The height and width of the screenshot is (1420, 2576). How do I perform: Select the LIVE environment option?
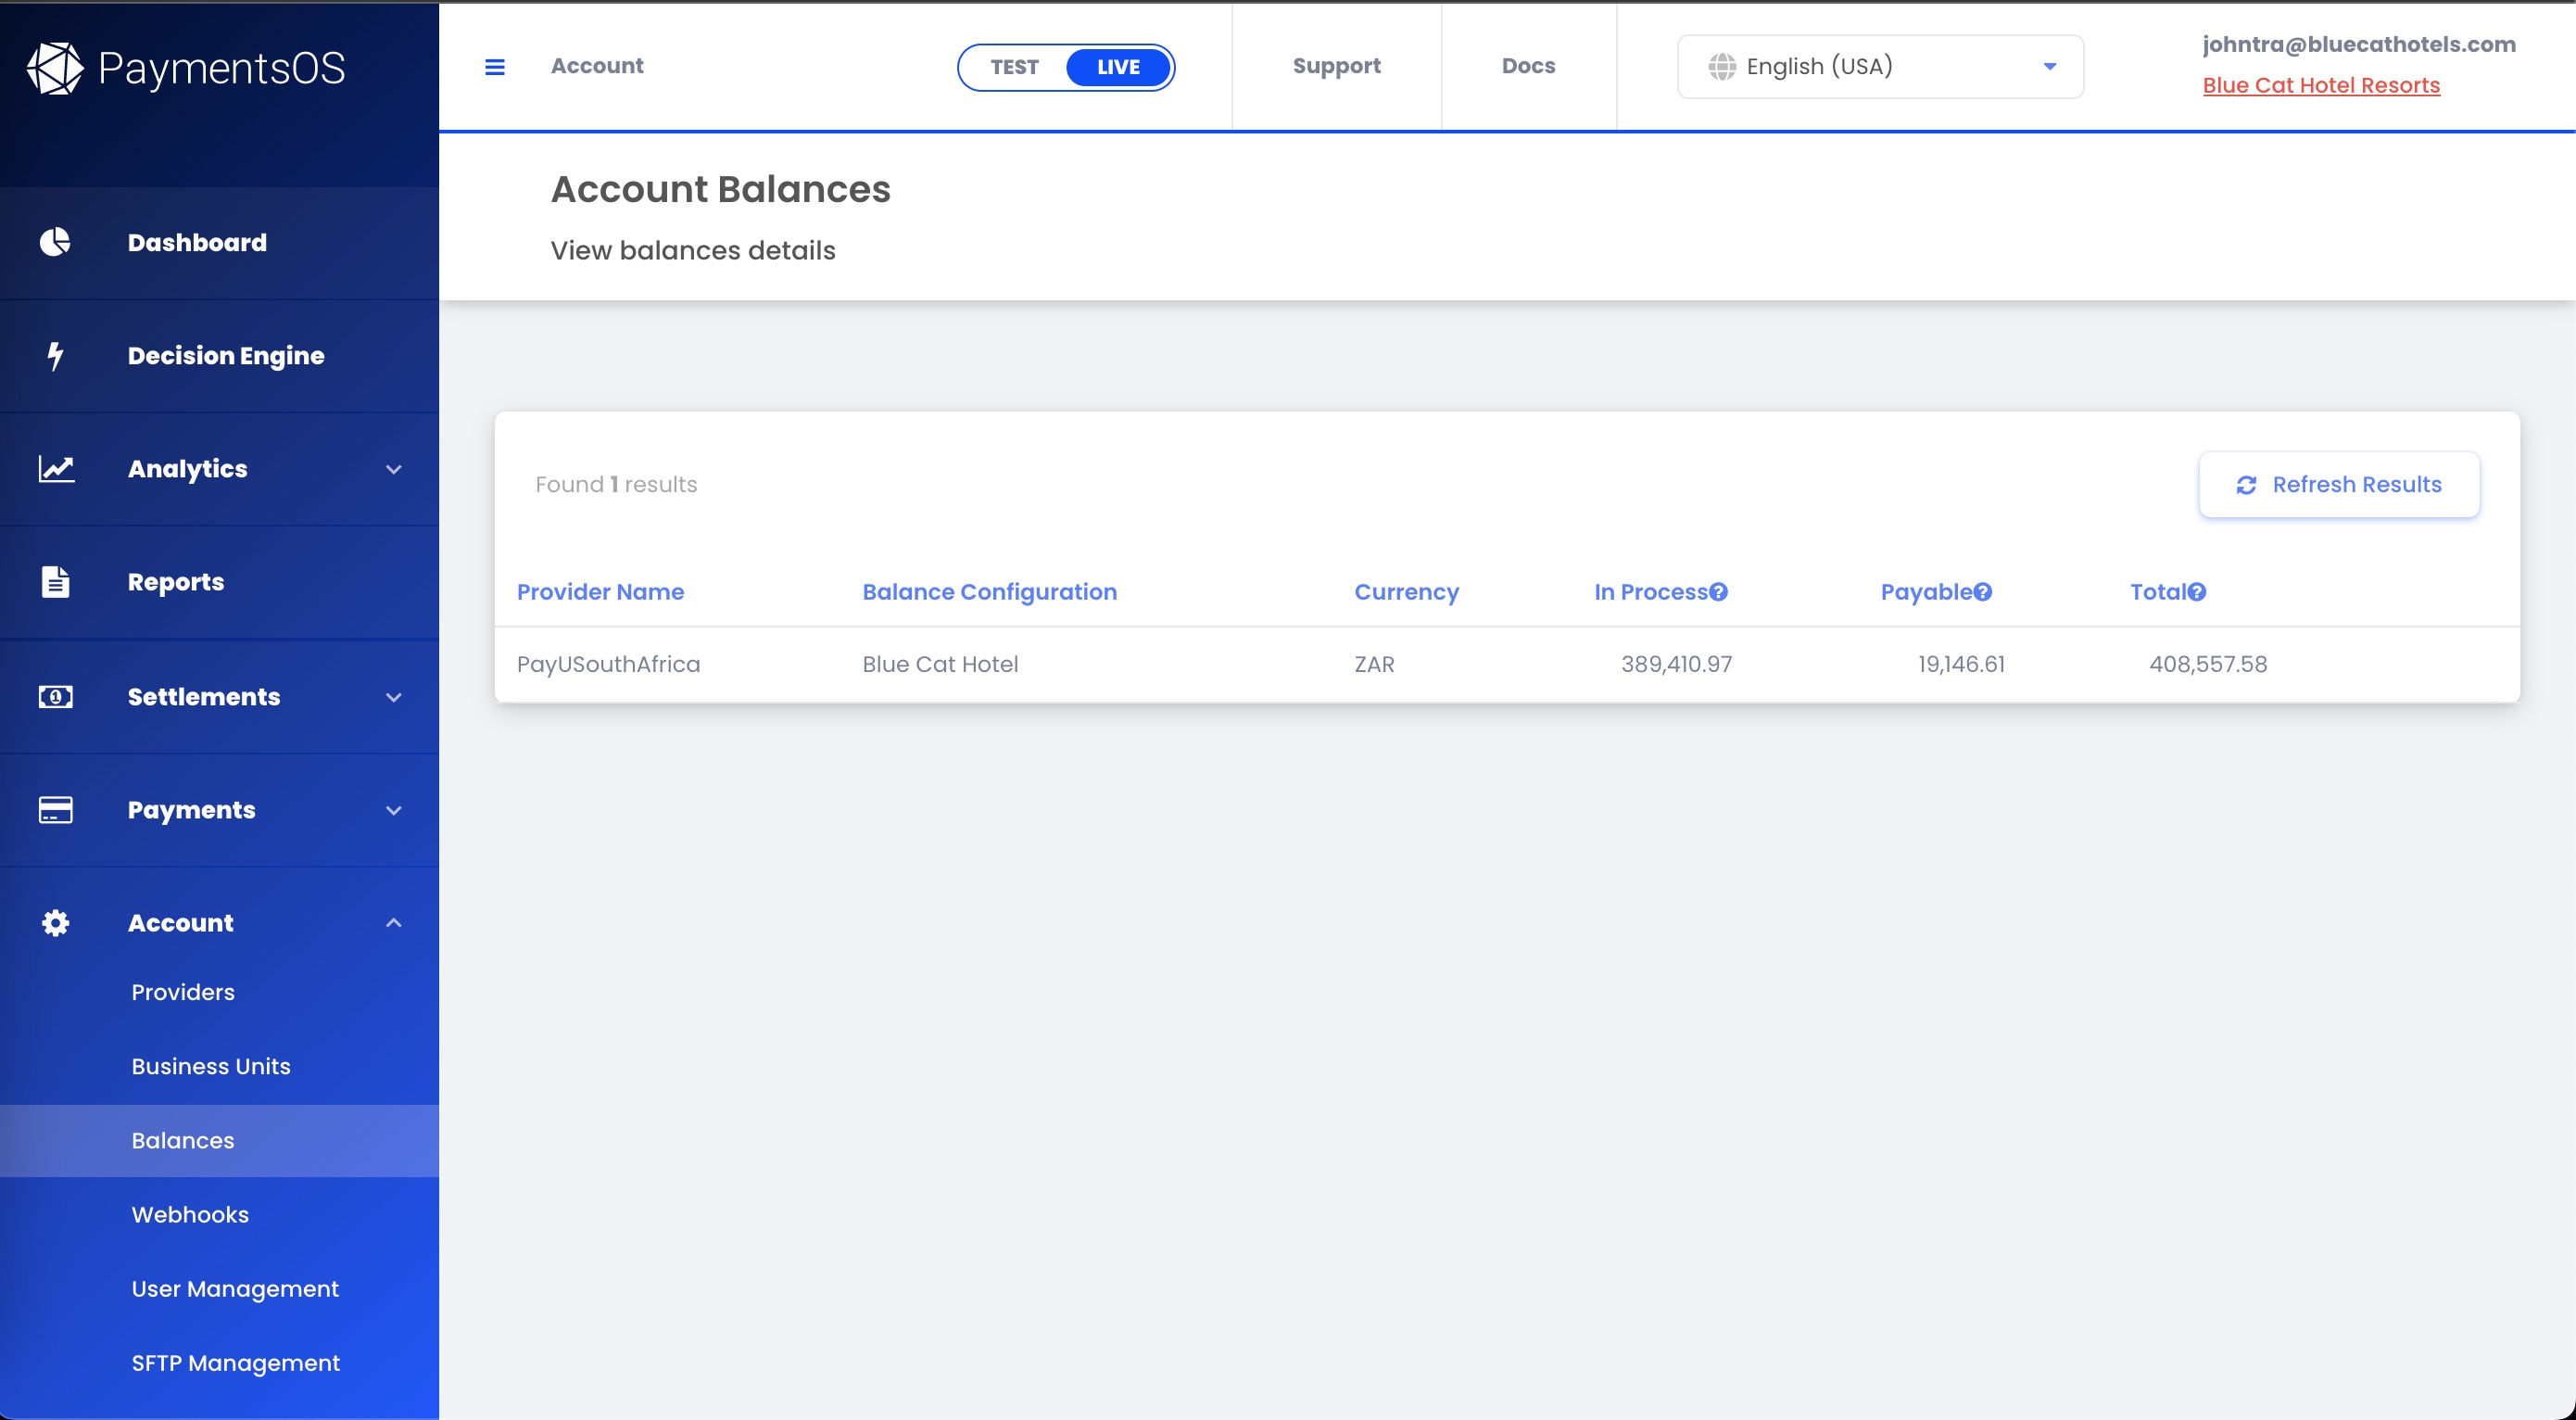(x=1118, y=67)
